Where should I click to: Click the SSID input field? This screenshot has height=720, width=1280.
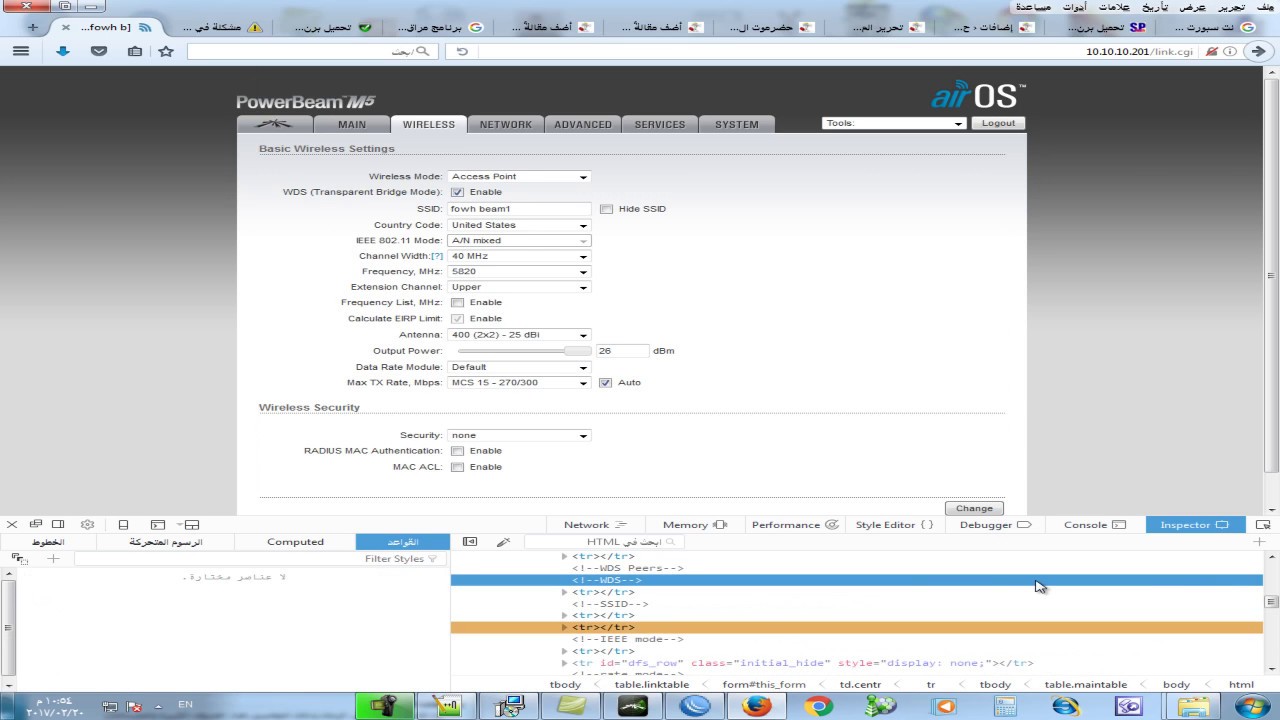pyautogui.click(x=519, y=209)
